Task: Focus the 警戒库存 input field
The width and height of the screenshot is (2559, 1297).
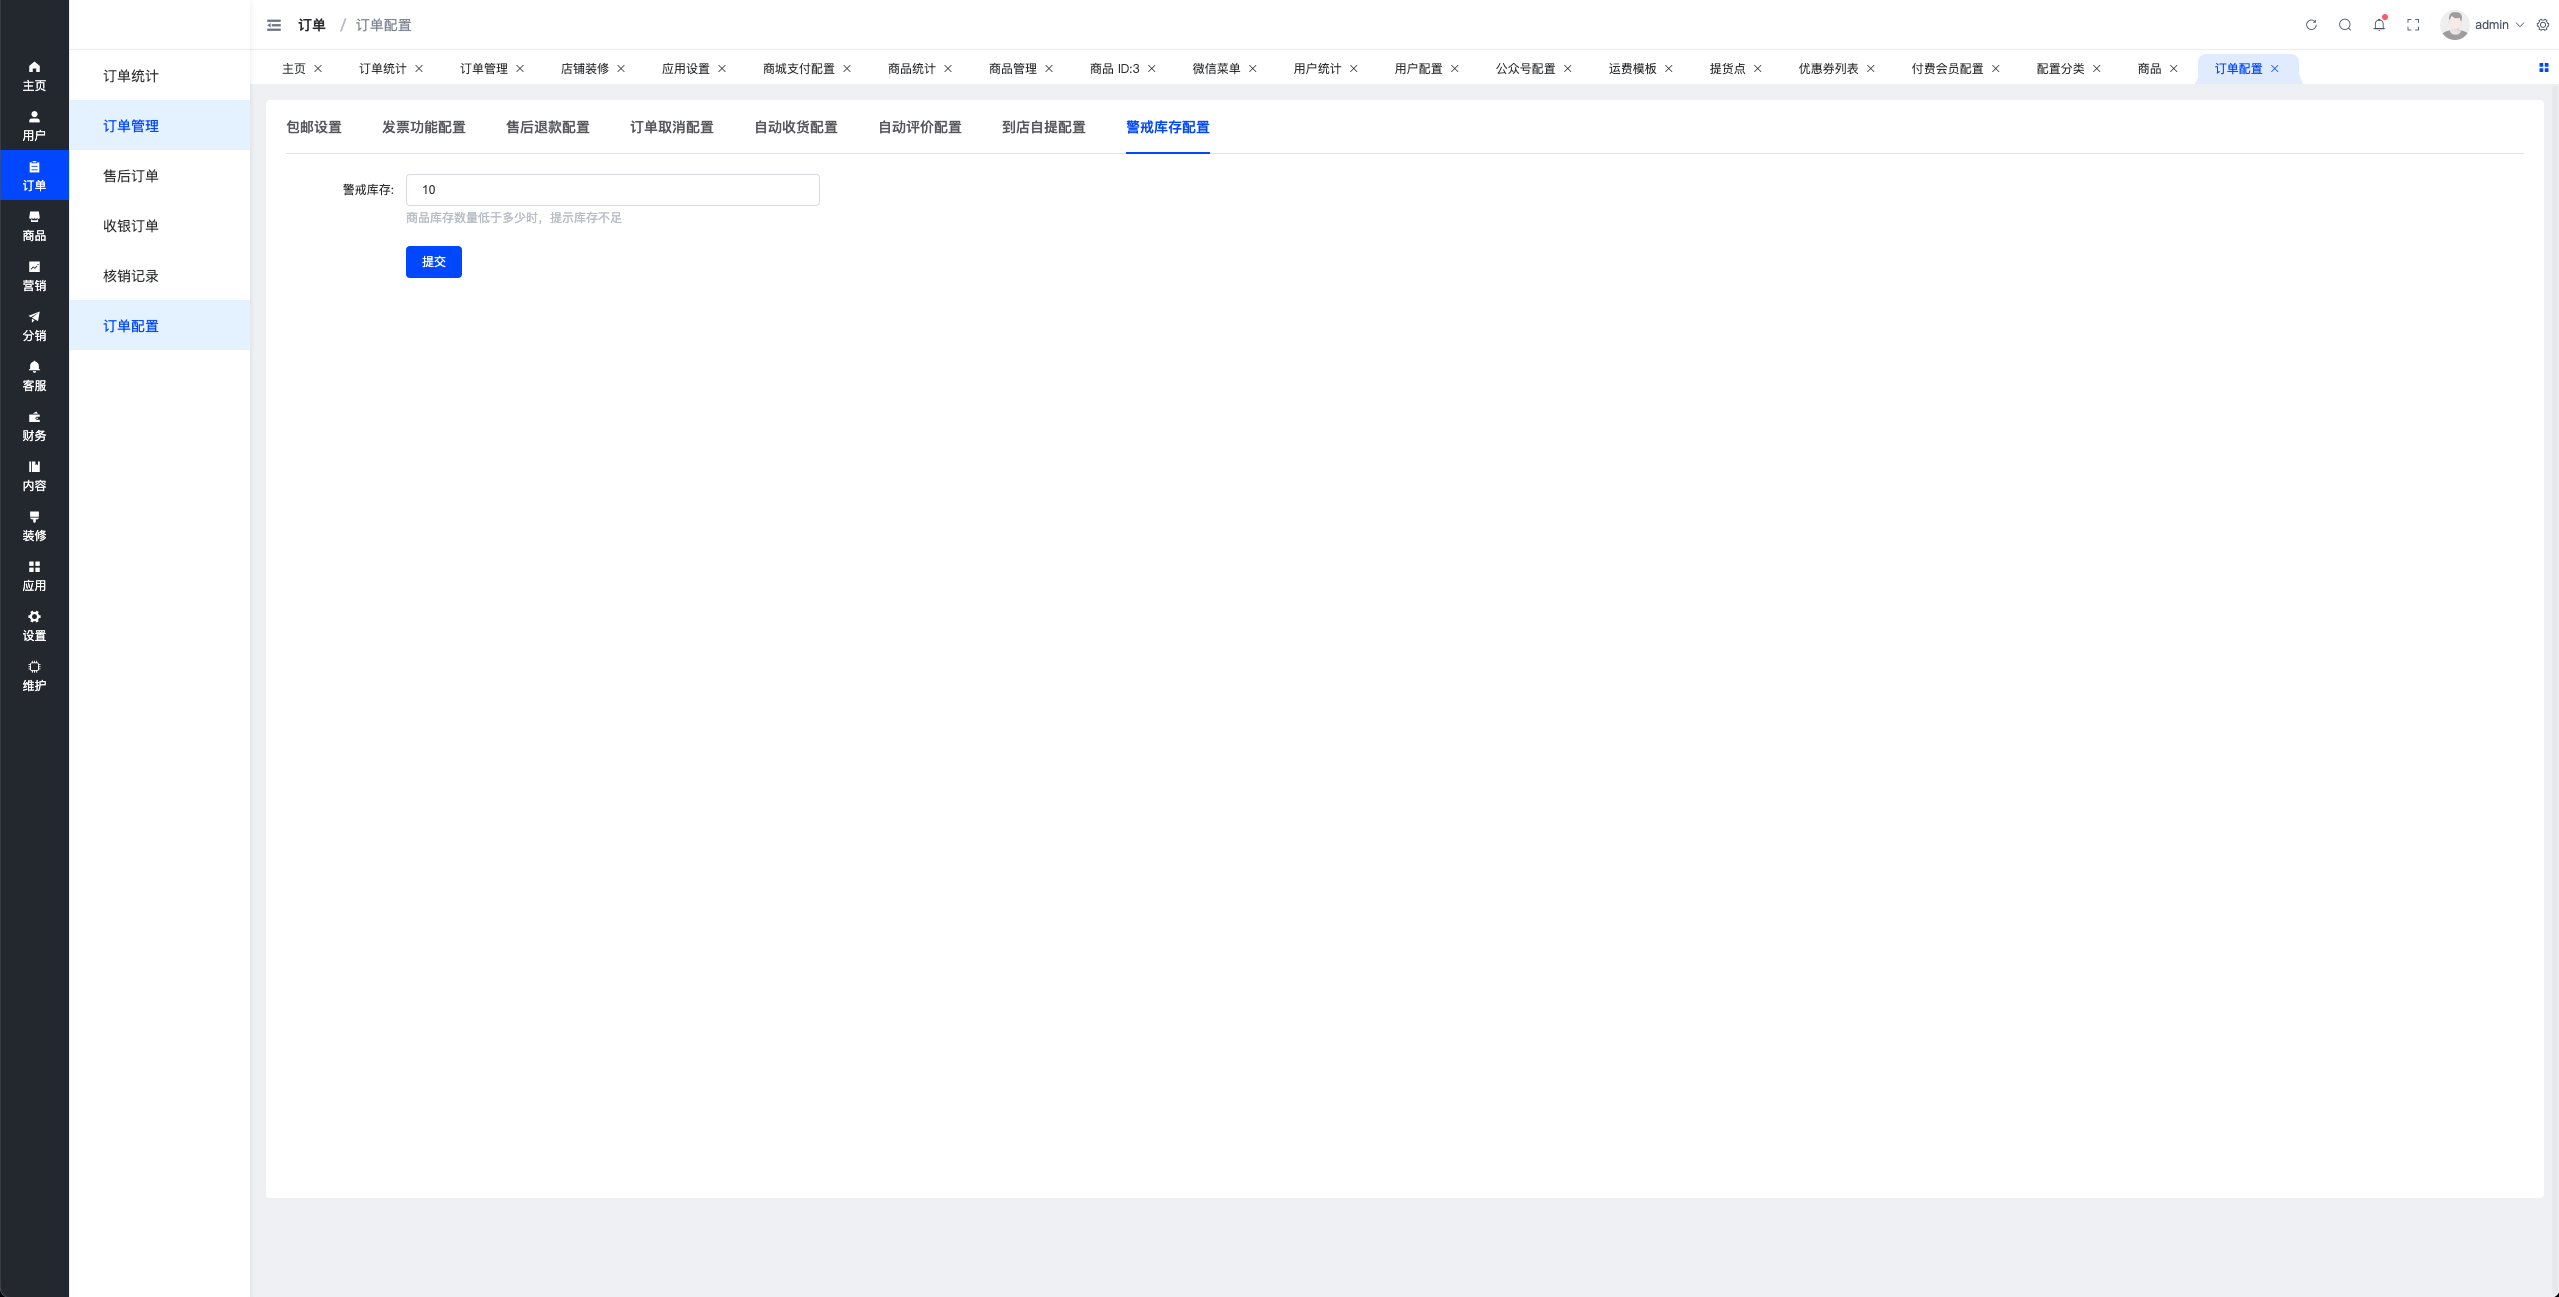Action: pyautogui.click(x=613, y=189)
